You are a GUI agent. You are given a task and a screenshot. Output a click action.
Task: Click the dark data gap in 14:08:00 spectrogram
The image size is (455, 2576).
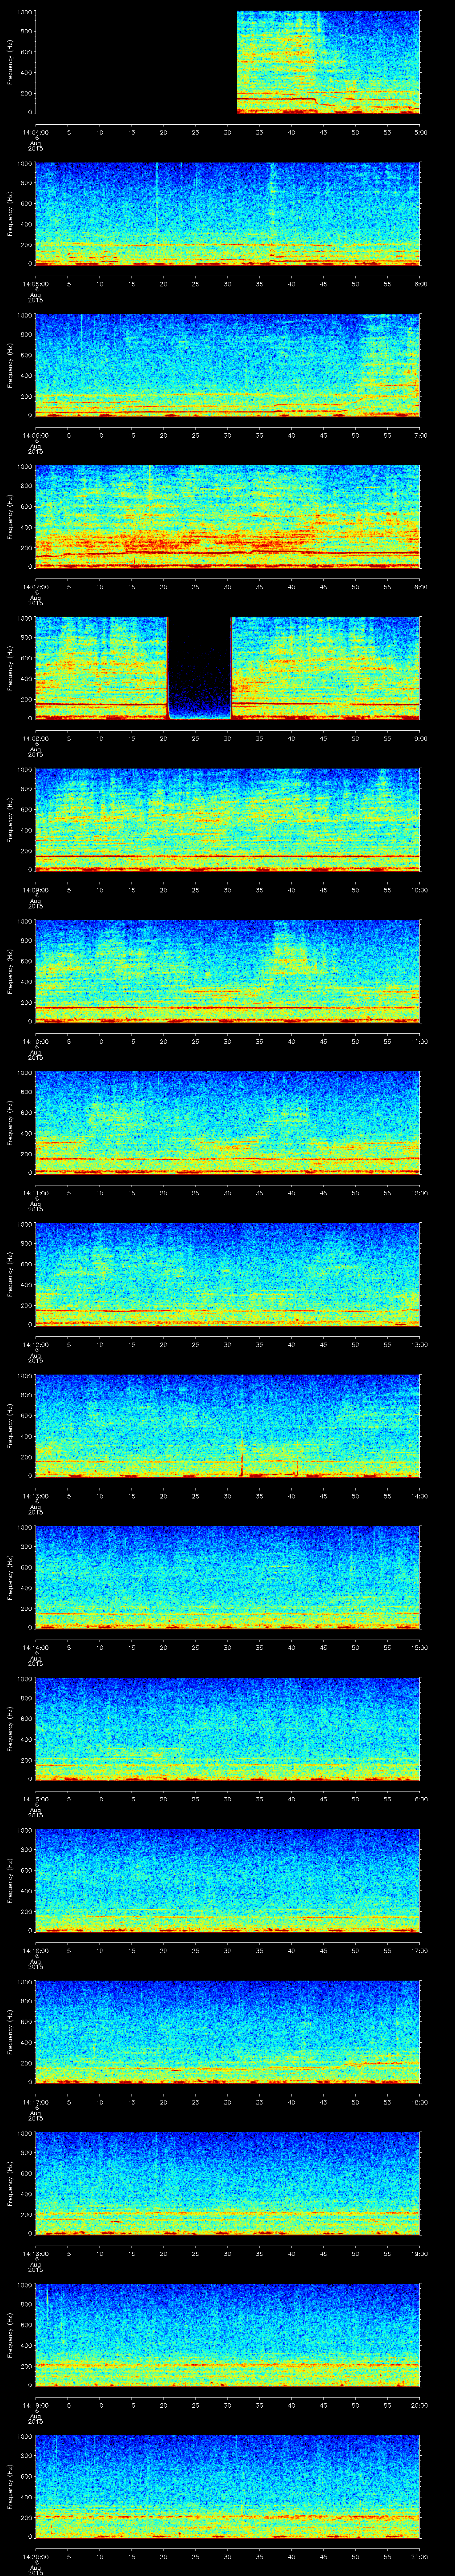[199, 668]
